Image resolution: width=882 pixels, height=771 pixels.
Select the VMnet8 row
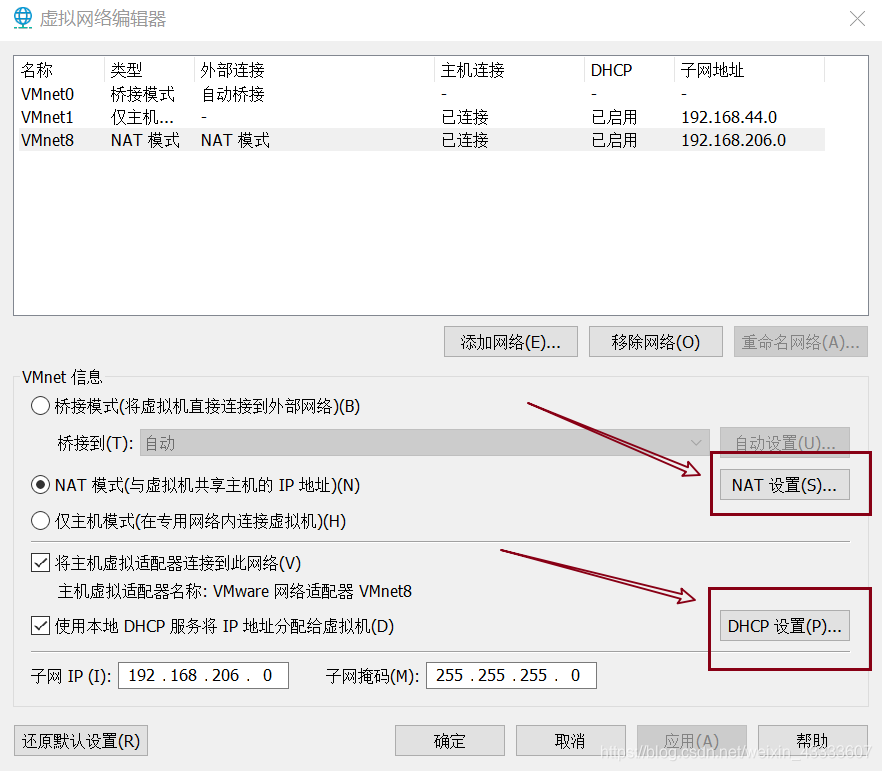click(422, 140)
